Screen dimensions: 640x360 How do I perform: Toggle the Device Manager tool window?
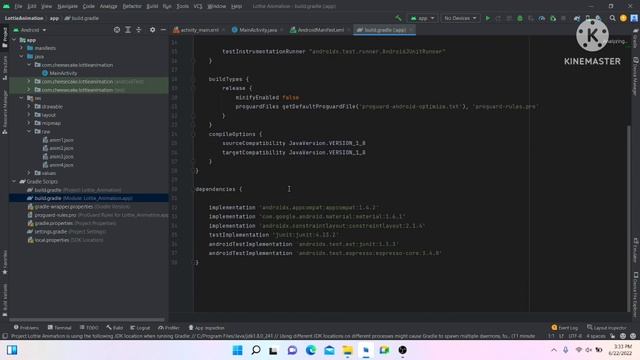pos(636,76)
